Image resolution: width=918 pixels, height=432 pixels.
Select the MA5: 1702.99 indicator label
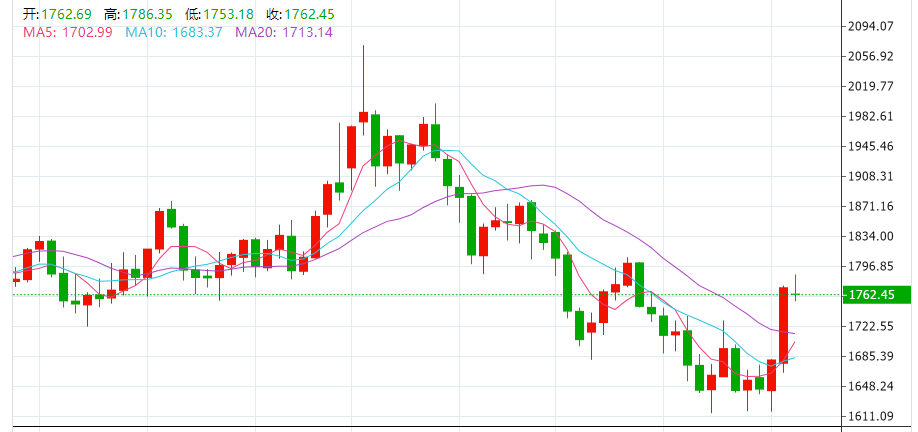(x=68, y=32)
